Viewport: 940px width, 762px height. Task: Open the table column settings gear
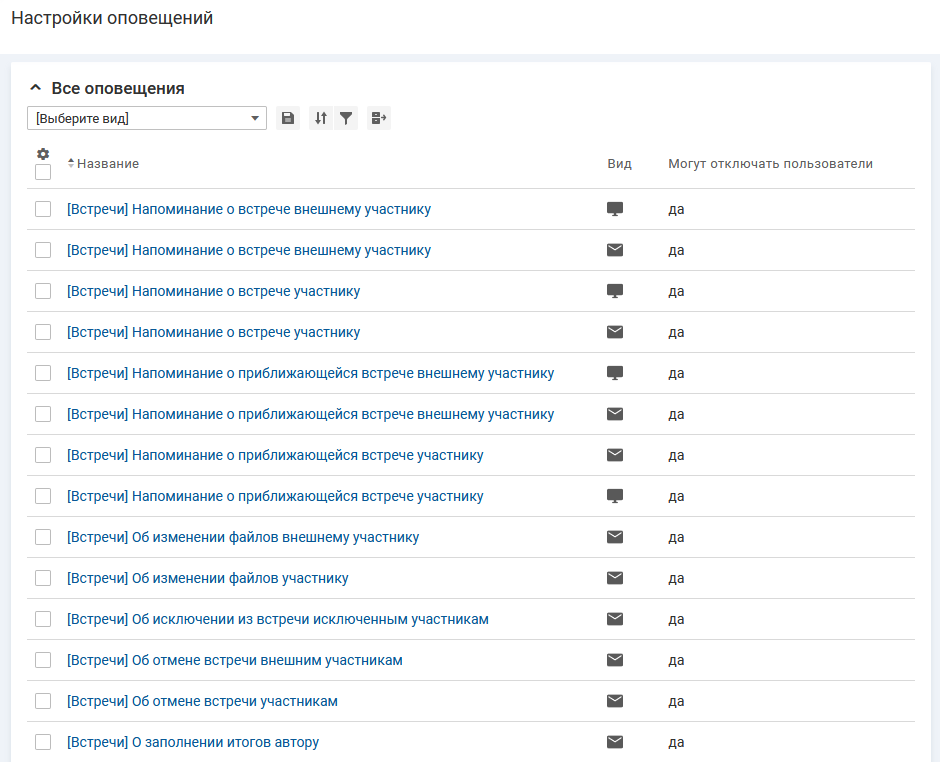(43, 154)
